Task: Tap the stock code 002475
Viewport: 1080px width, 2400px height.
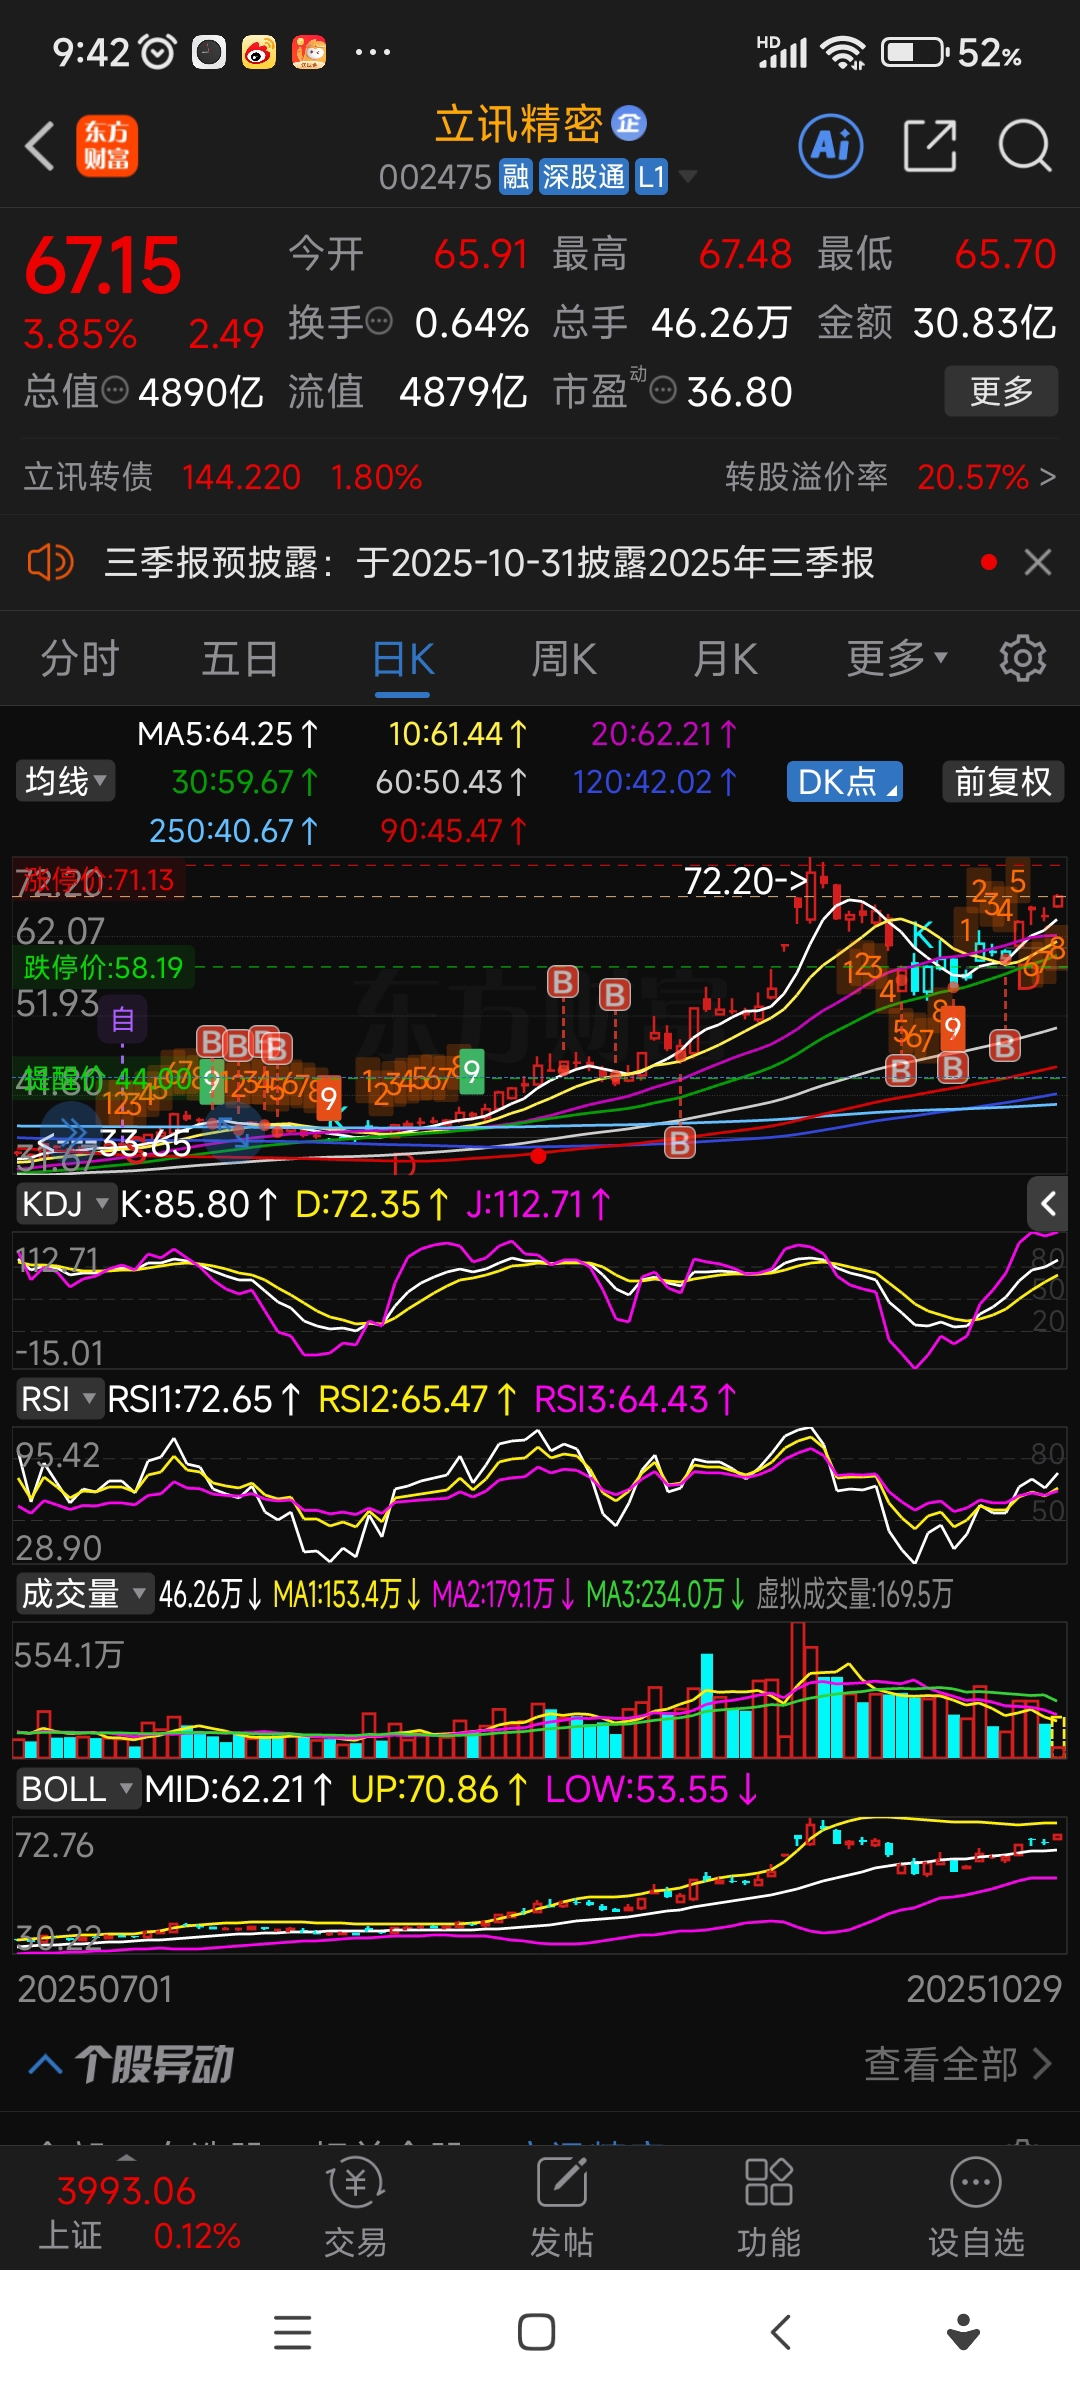Action: [435, 177]
